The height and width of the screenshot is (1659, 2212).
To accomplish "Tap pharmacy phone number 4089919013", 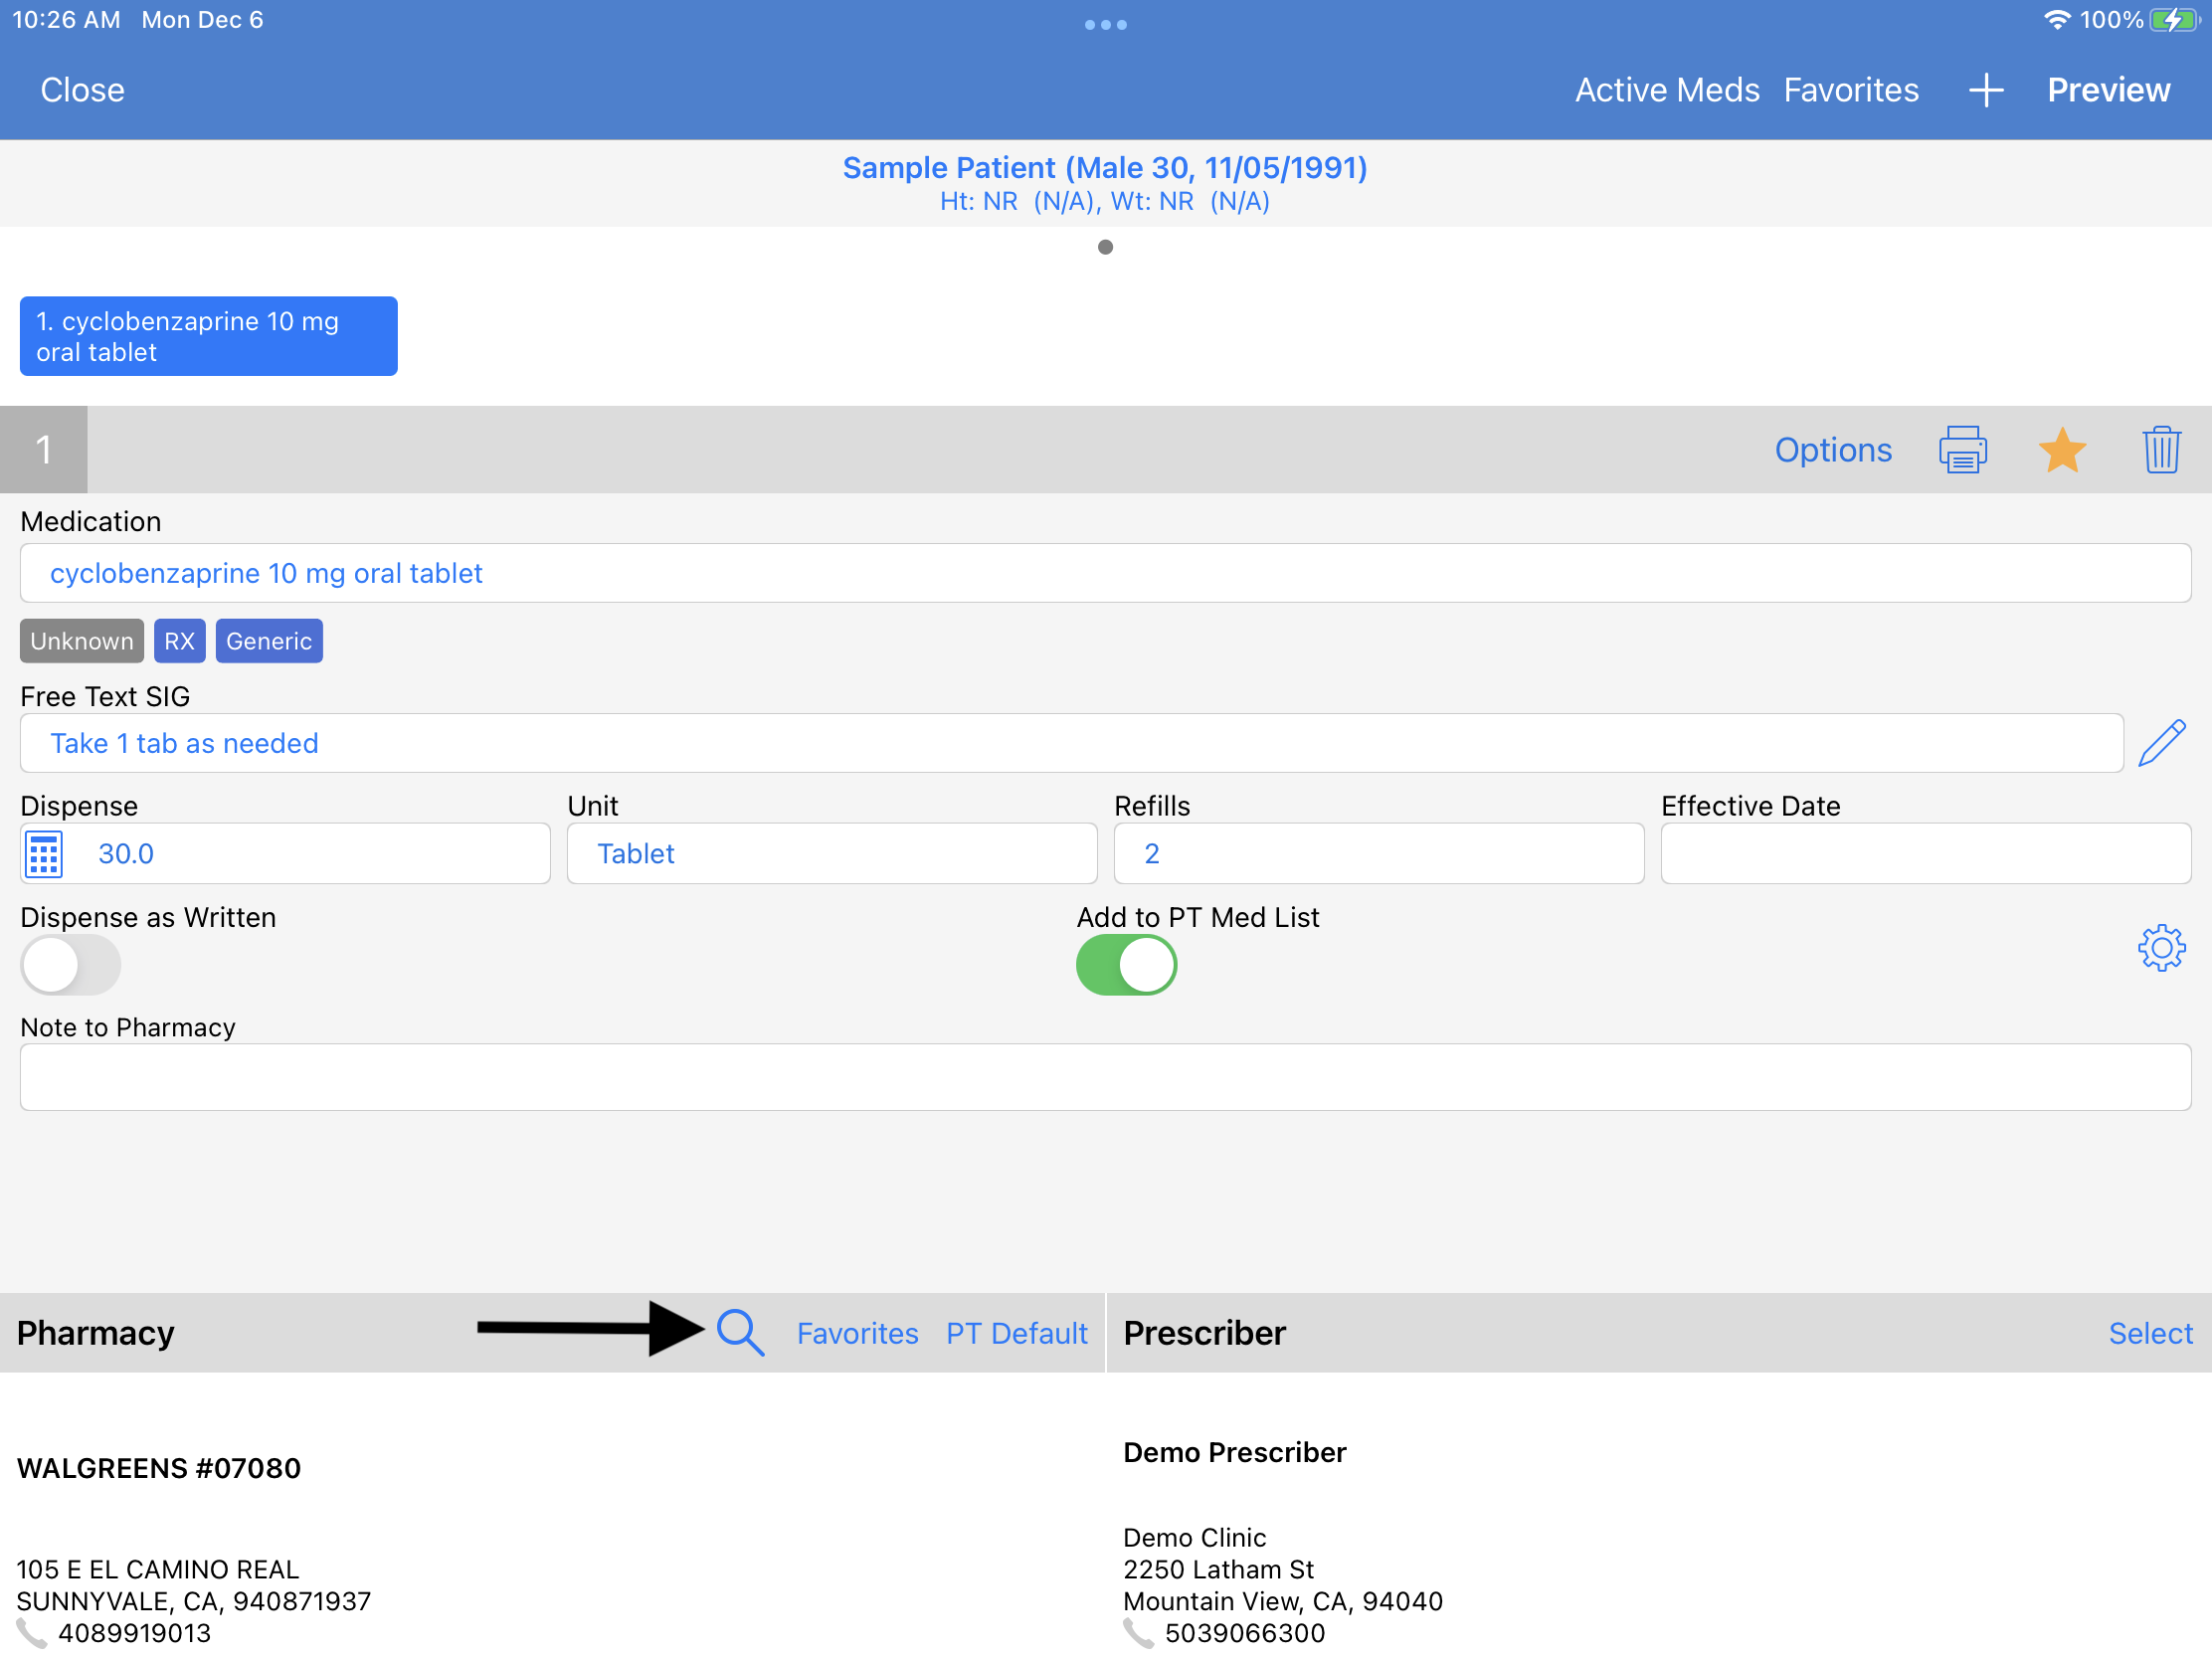I will (134, 1633).
